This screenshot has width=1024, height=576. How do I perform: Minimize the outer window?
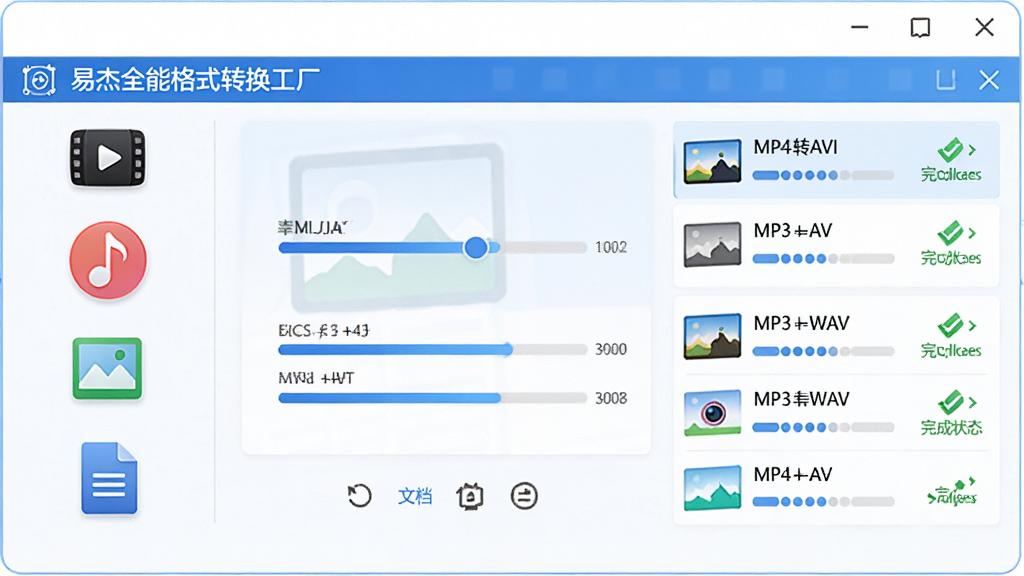click(860, 27)
